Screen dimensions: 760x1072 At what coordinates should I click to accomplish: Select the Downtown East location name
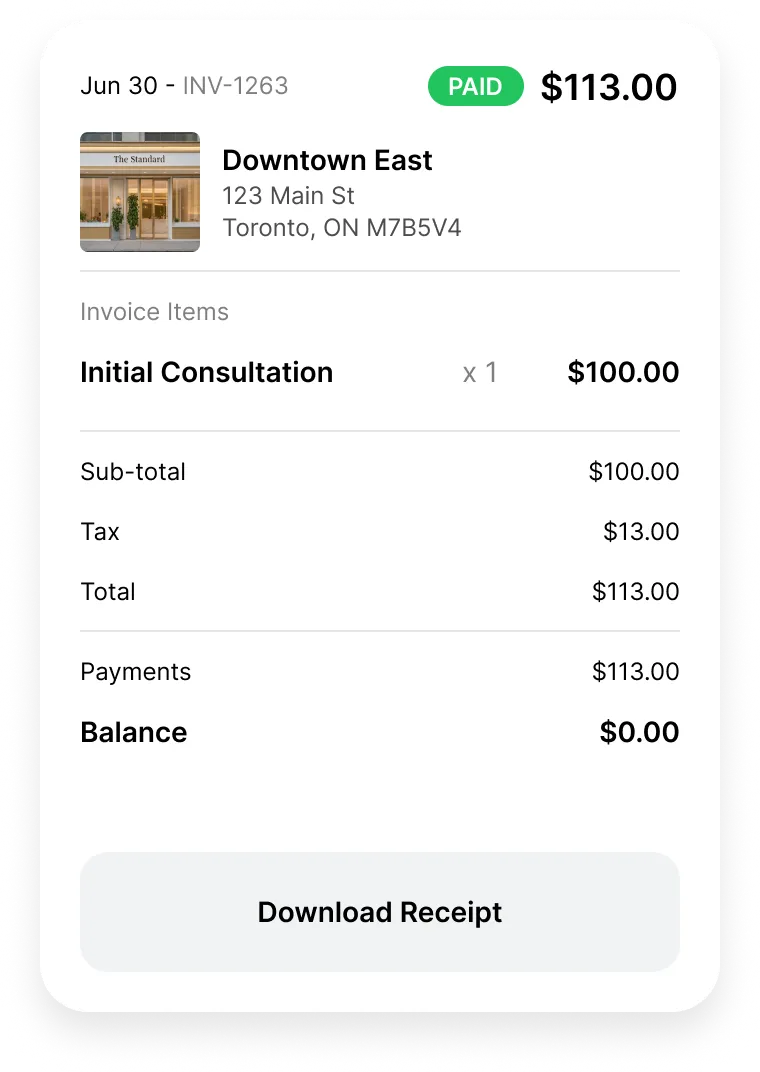point(327,161)
